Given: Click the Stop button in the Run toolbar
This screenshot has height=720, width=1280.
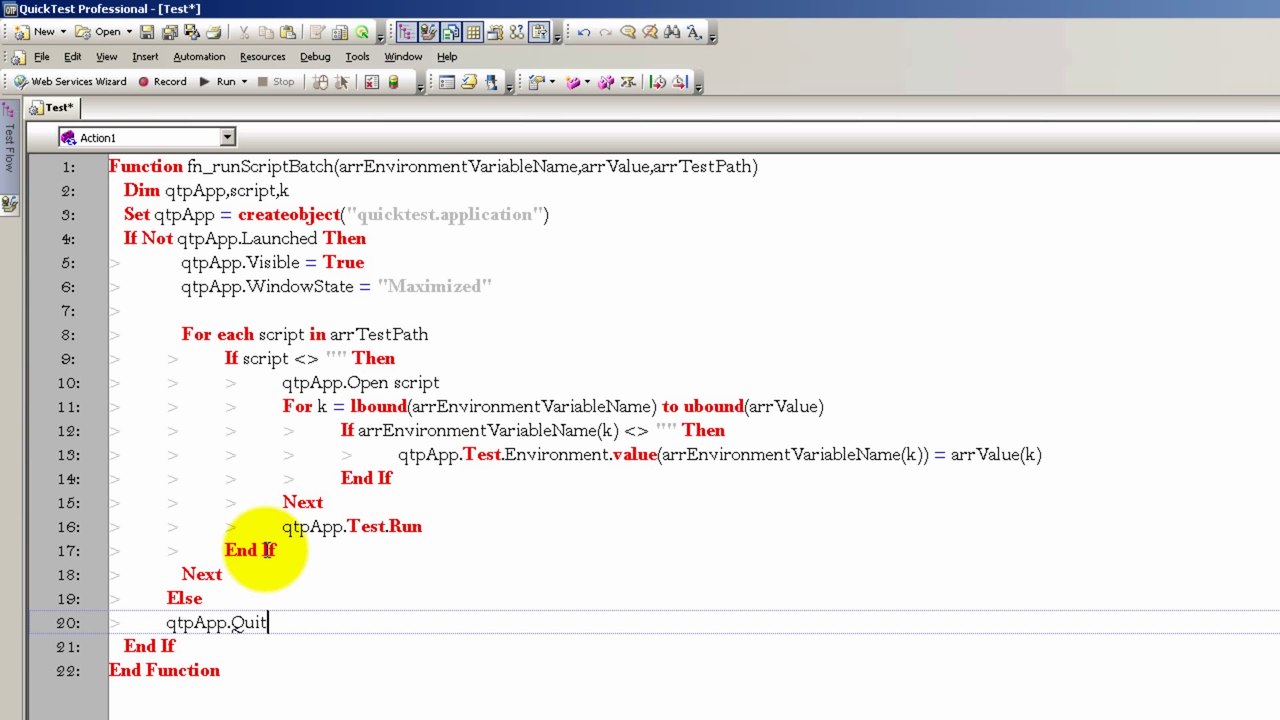Looking at the screenshot, I should coord(276,82).
